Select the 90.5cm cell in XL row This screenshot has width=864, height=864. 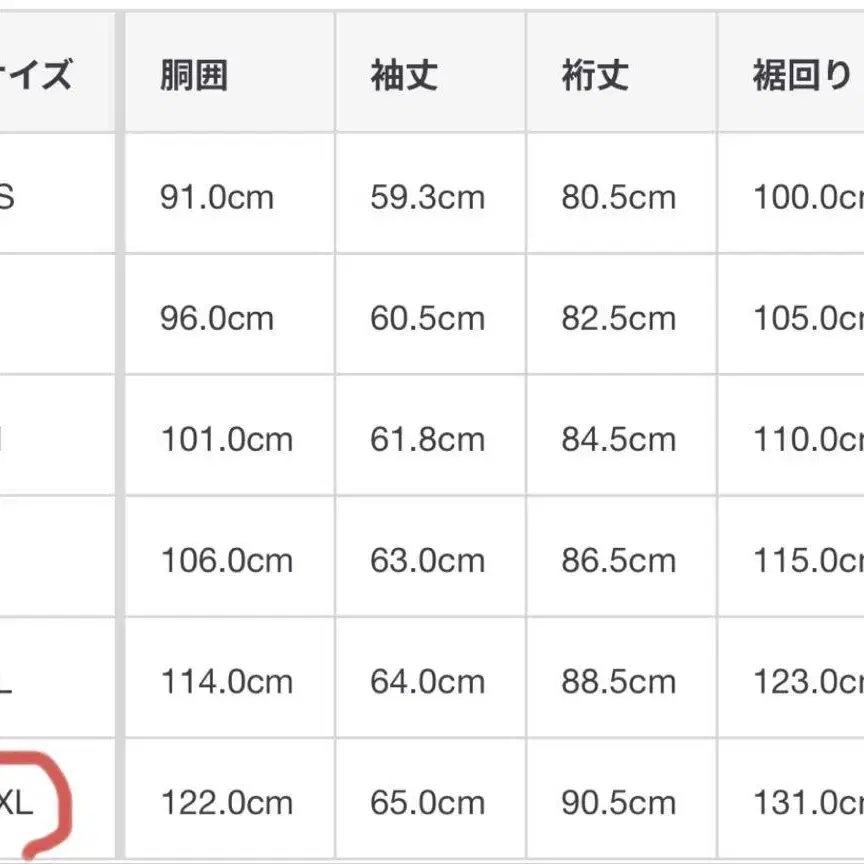tap(619, 802)
